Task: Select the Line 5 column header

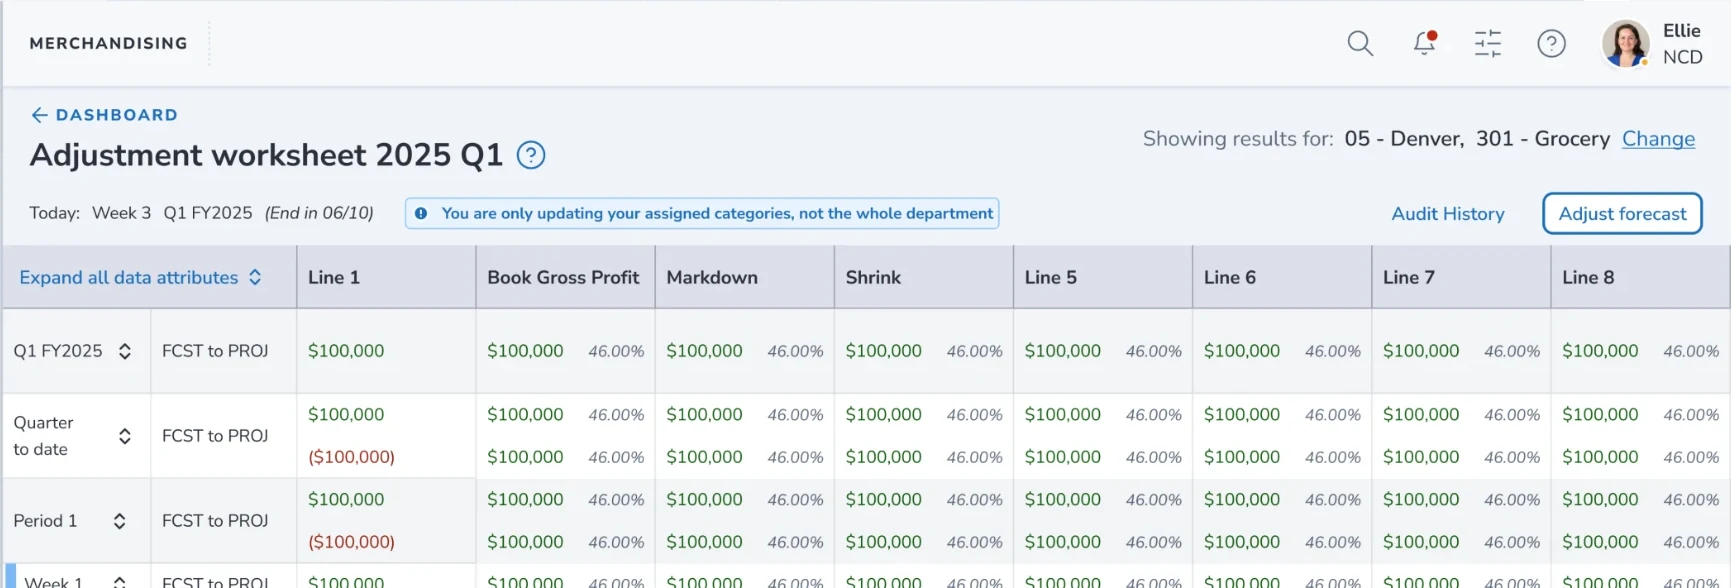Action: click(1102, 277)
